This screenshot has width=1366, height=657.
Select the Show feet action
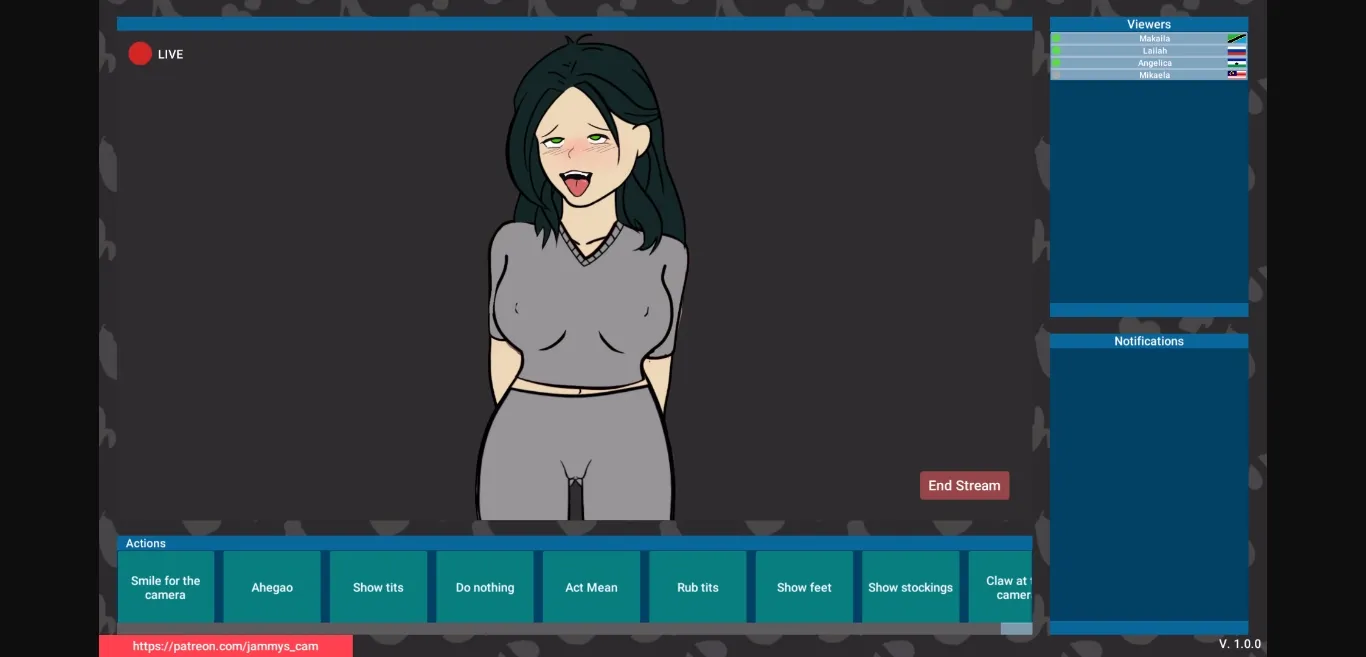pyautogui.click(x=803, y=587)
